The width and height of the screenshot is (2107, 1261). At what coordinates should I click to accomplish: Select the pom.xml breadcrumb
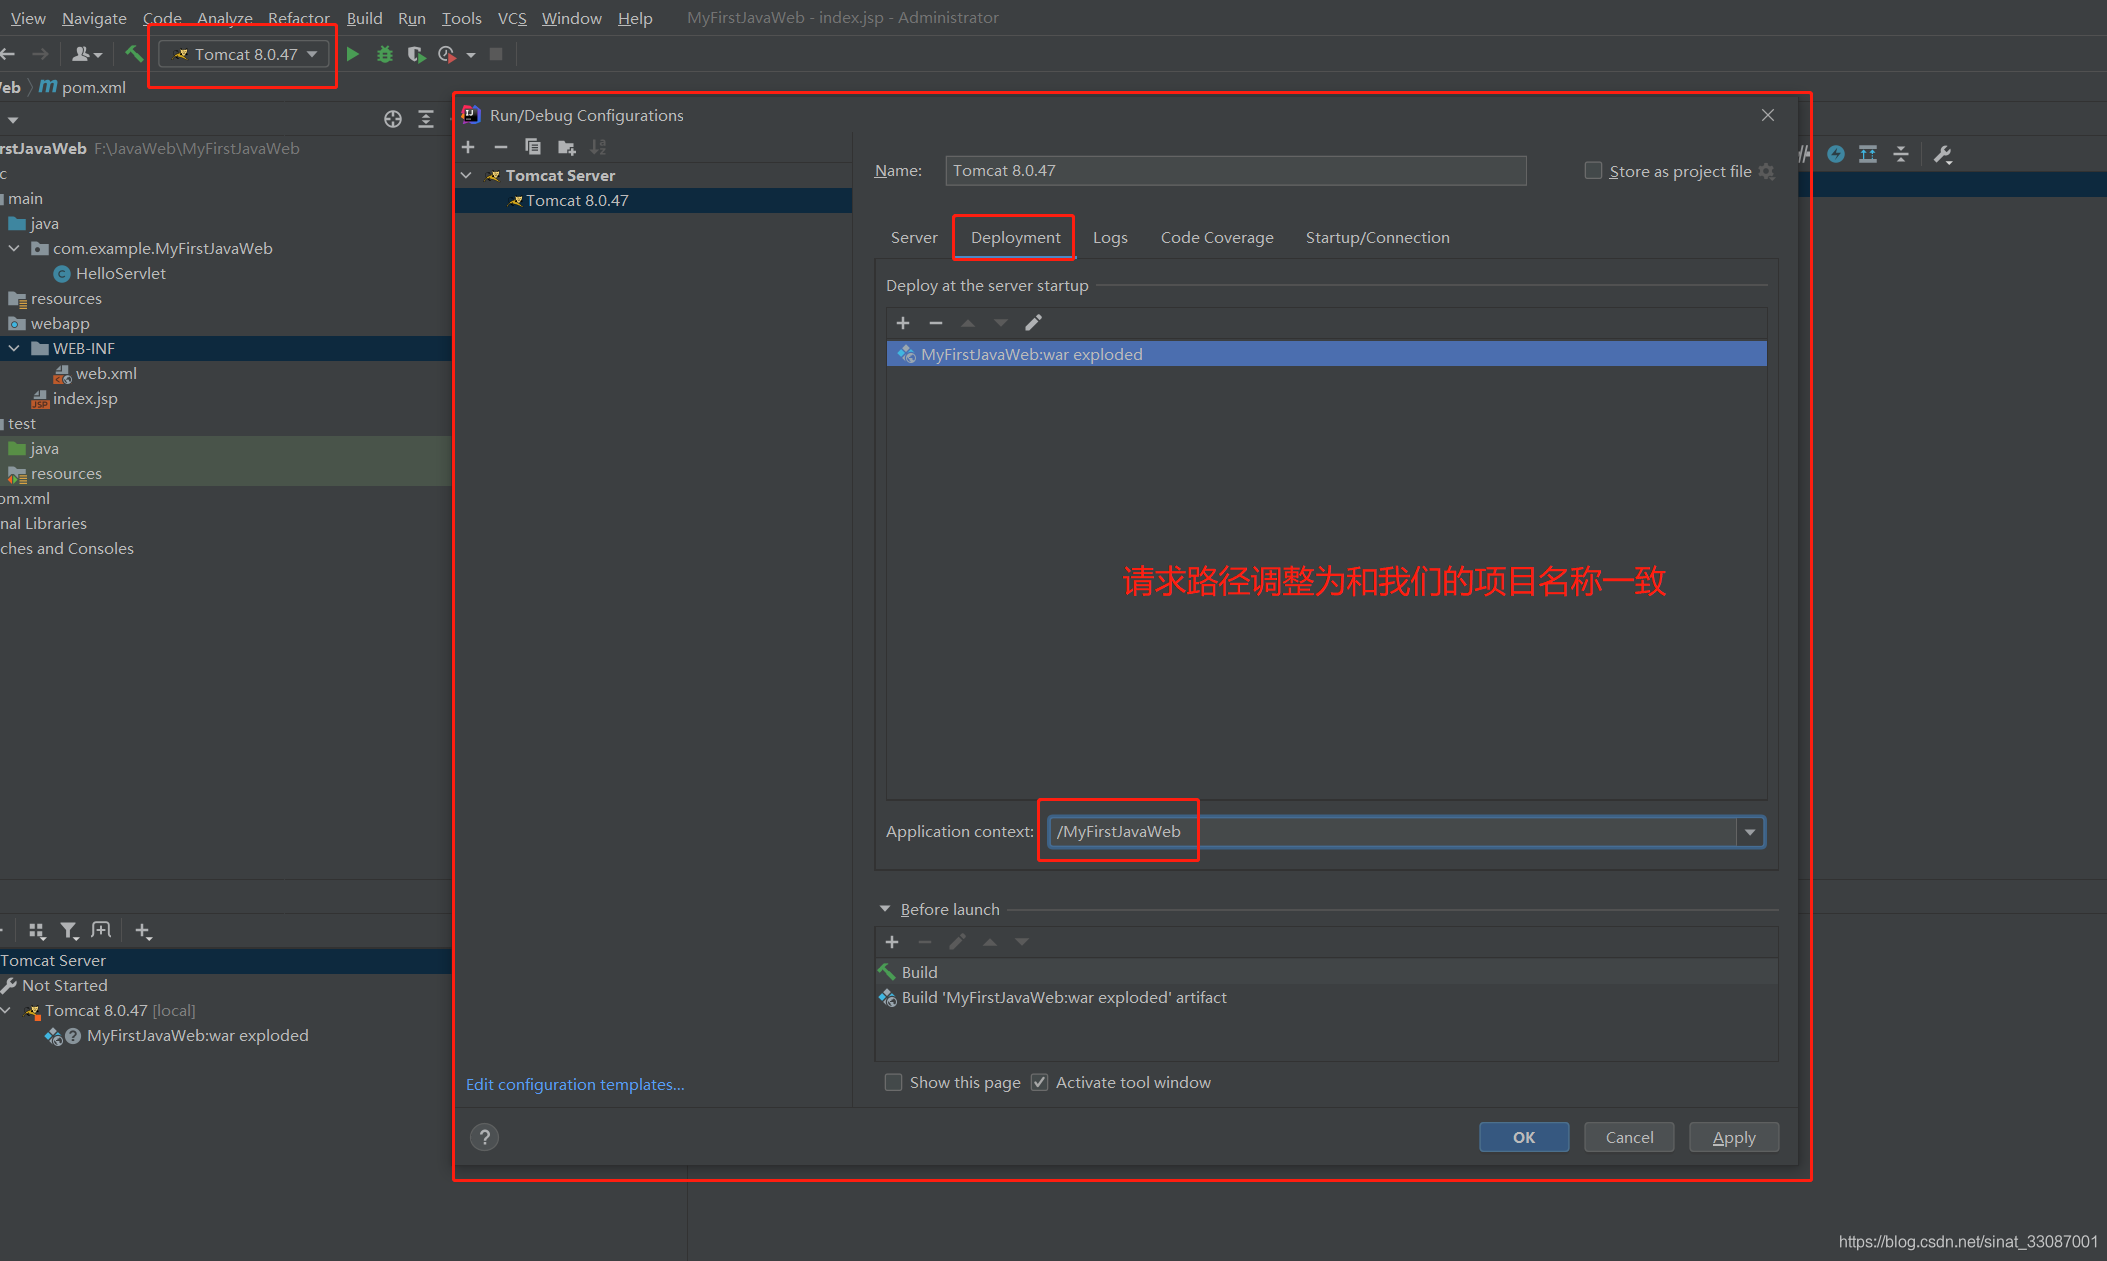coord(83,87)
